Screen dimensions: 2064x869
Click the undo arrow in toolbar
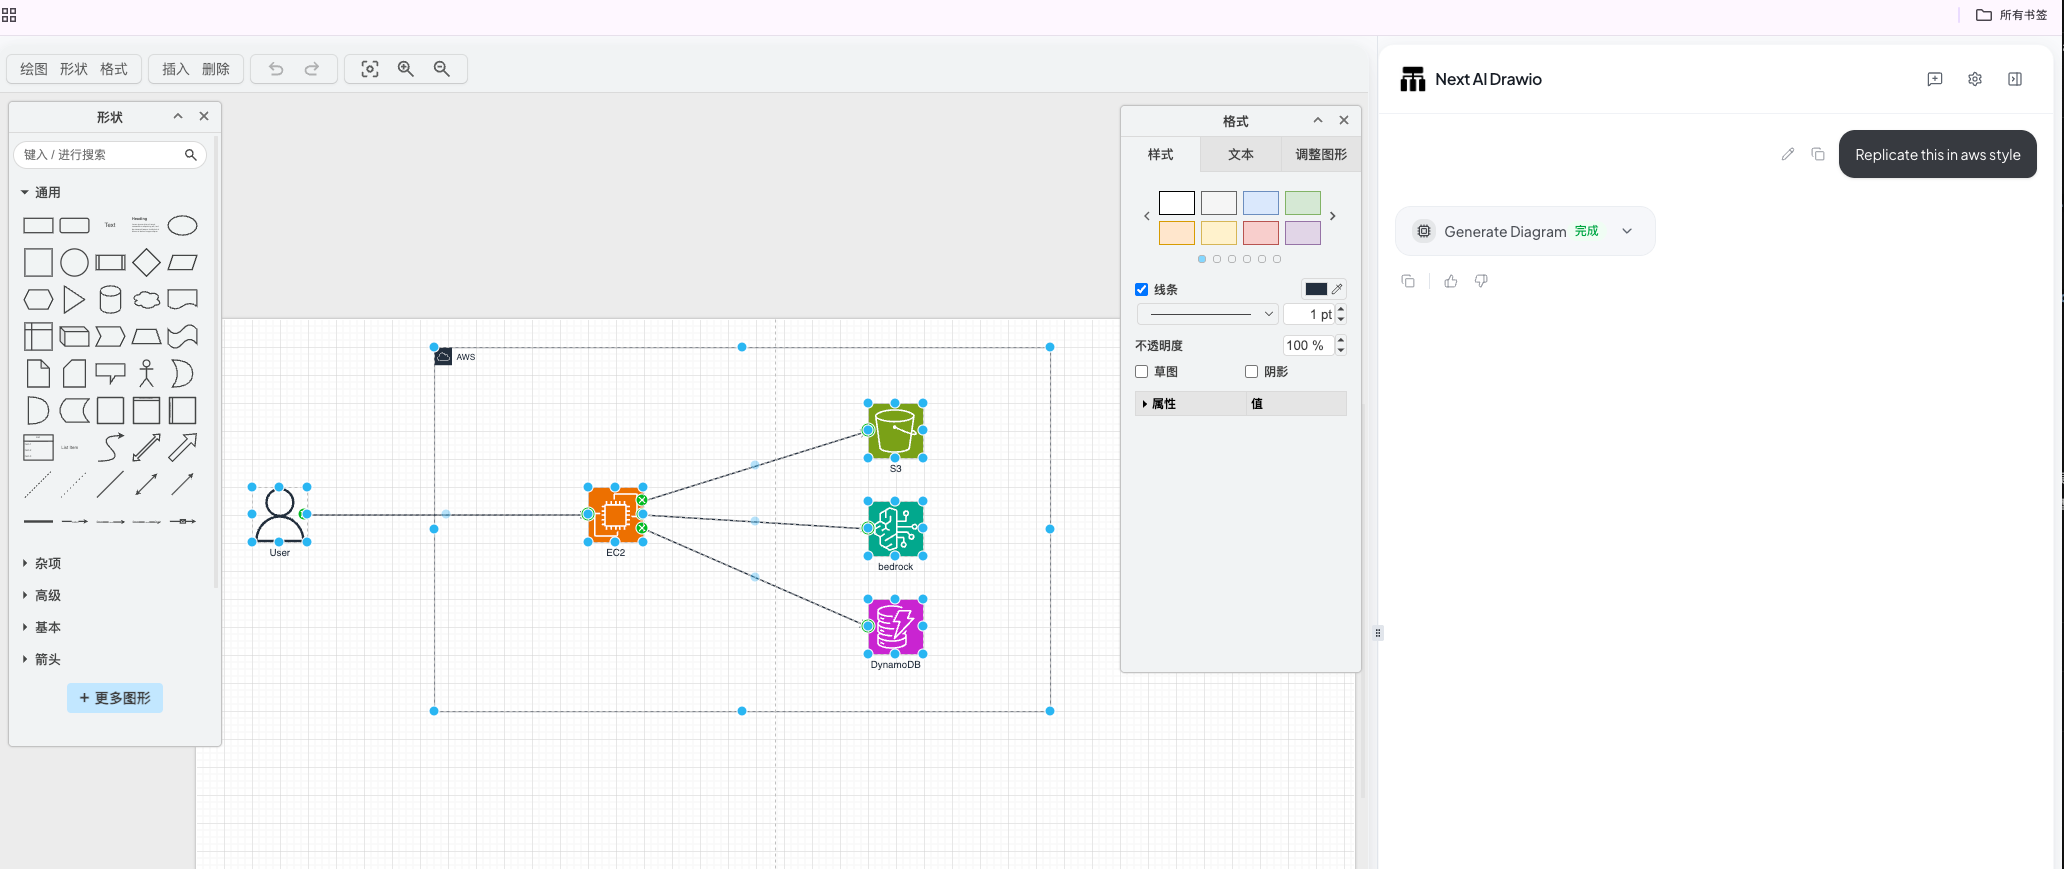(276, 69)
